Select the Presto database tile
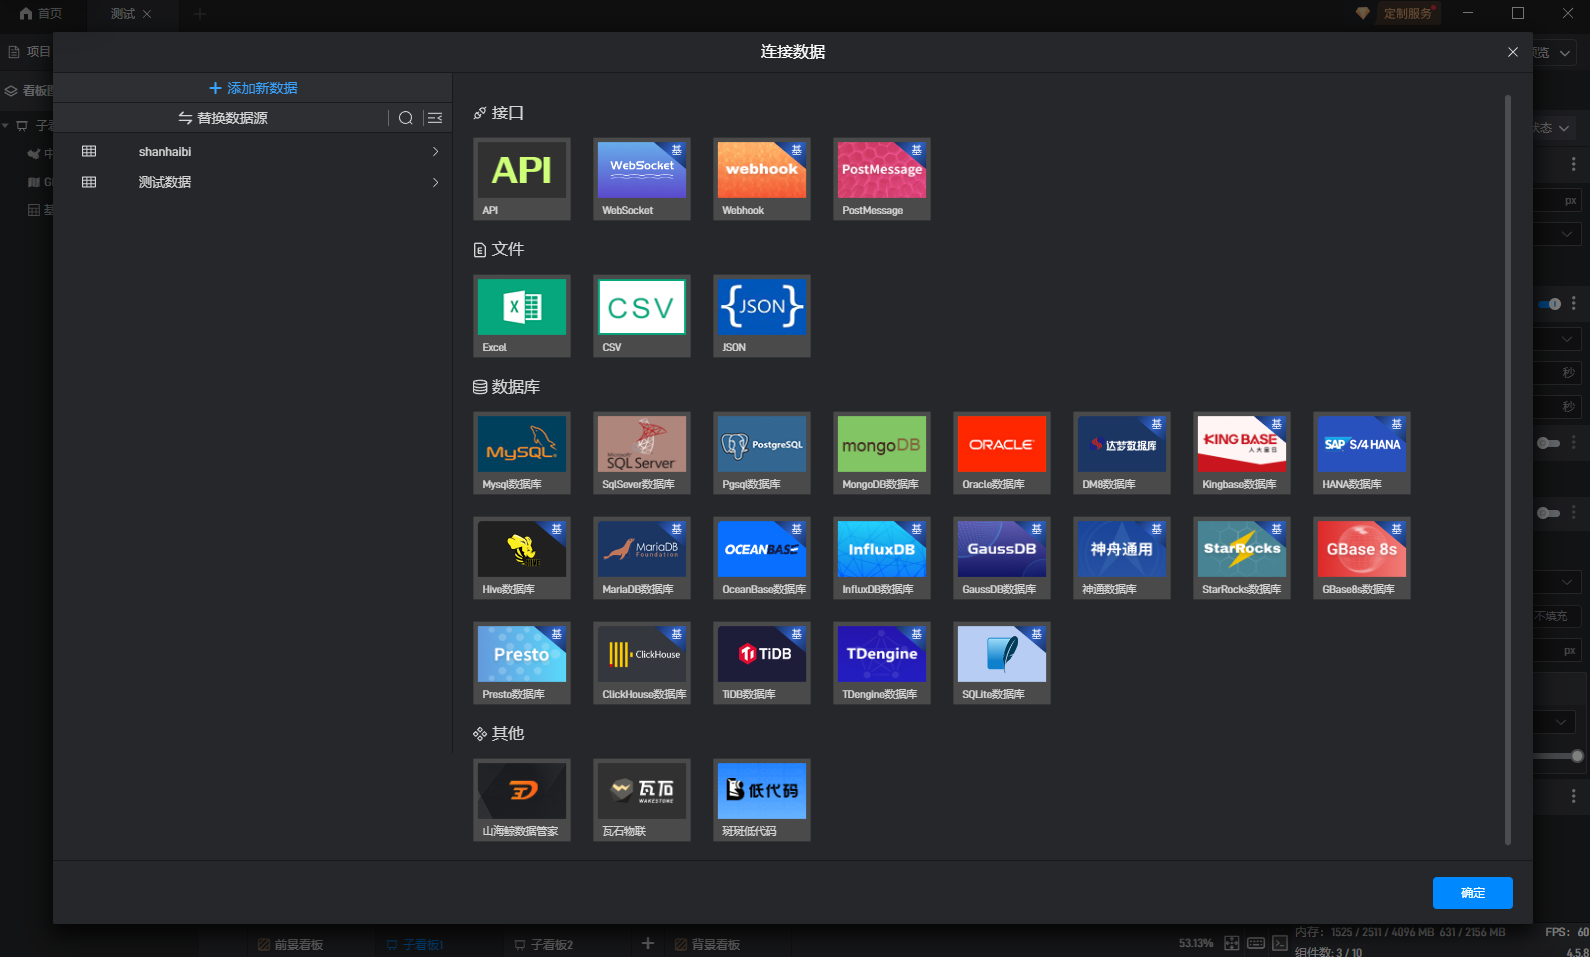Viewport: 1590px width, 957px height. (522, 663)
